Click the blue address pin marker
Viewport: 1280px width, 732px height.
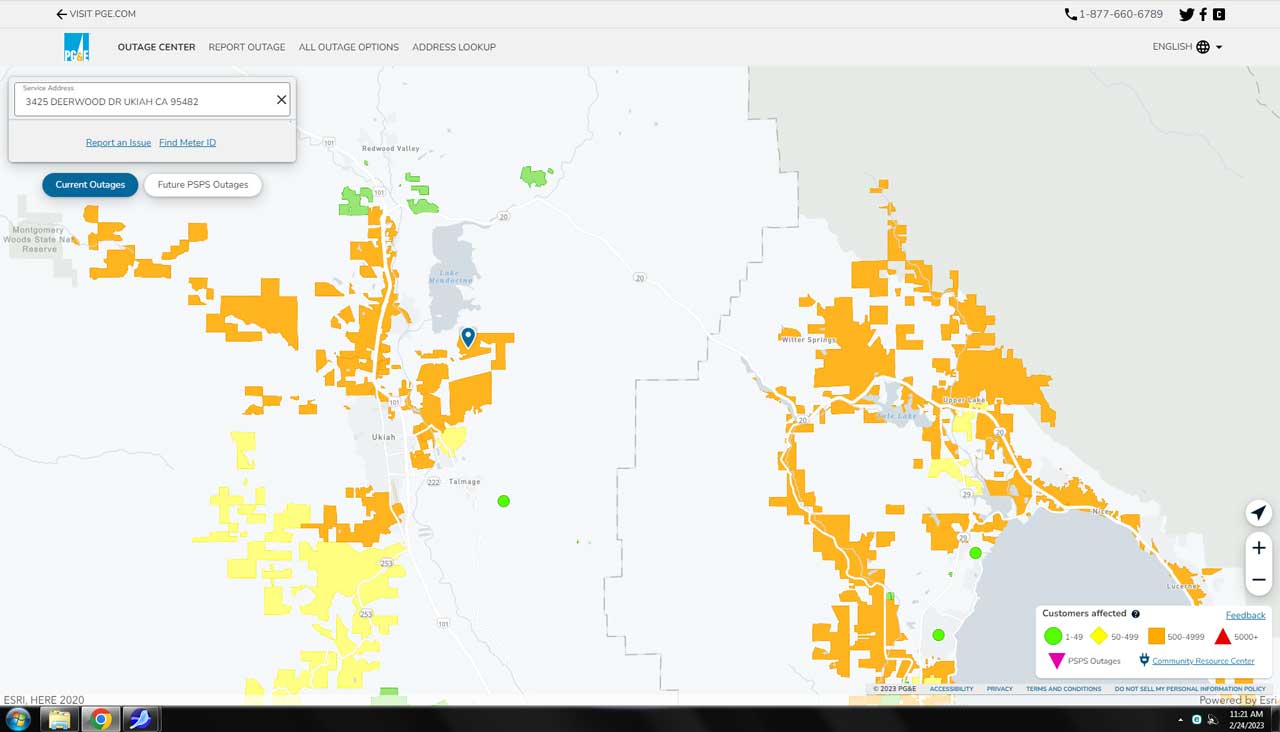tap(468, 337)
